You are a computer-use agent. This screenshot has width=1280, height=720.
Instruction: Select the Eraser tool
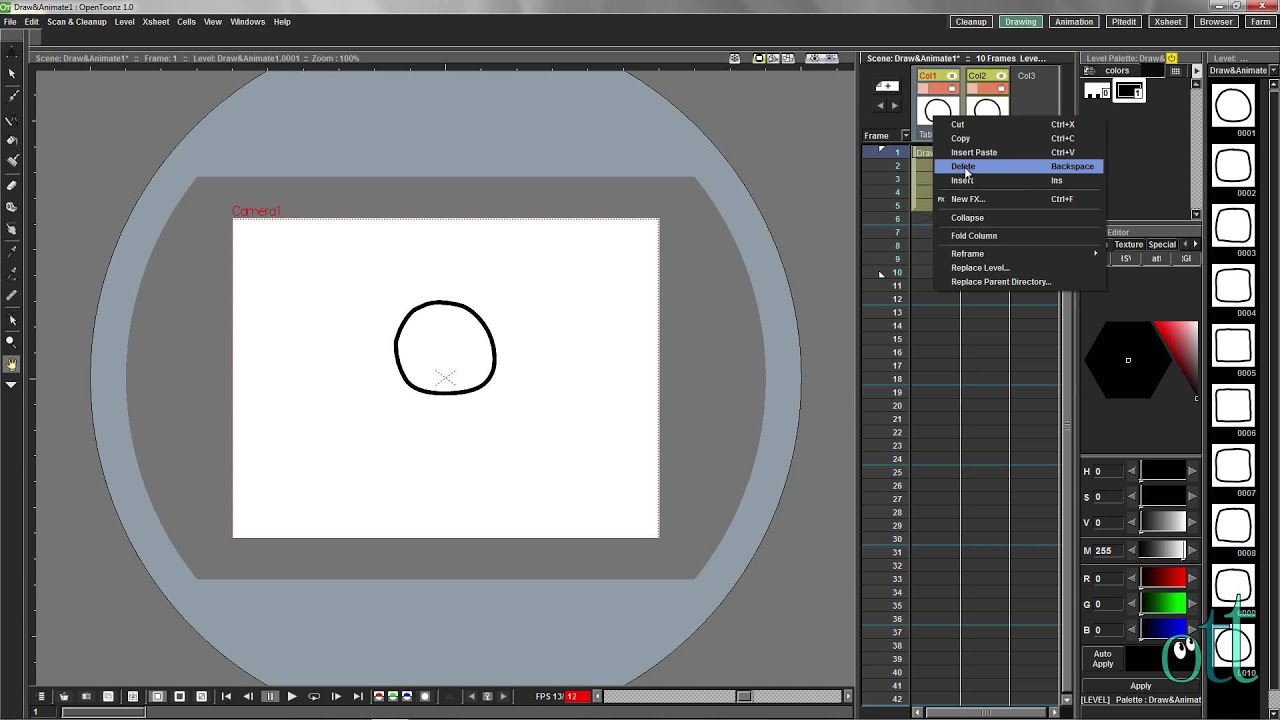tap(12, 186)
